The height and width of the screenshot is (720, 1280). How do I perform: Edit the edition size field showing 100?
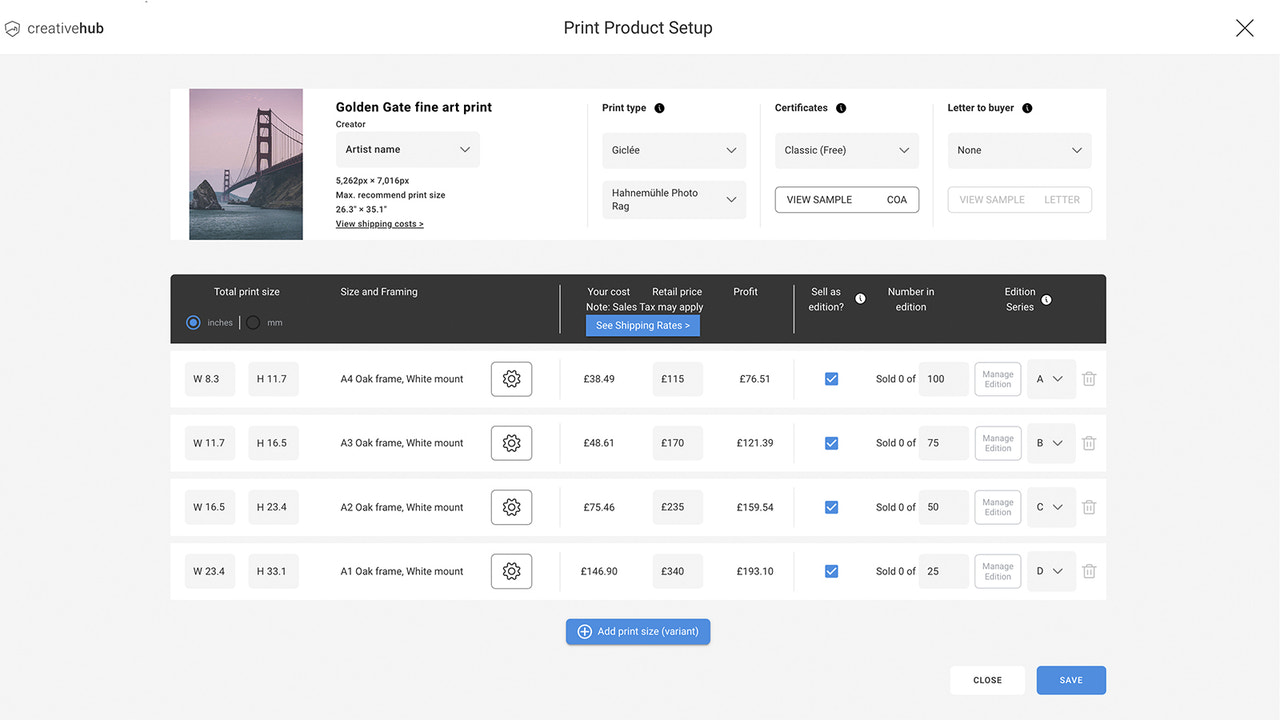[x=942, y=379]
